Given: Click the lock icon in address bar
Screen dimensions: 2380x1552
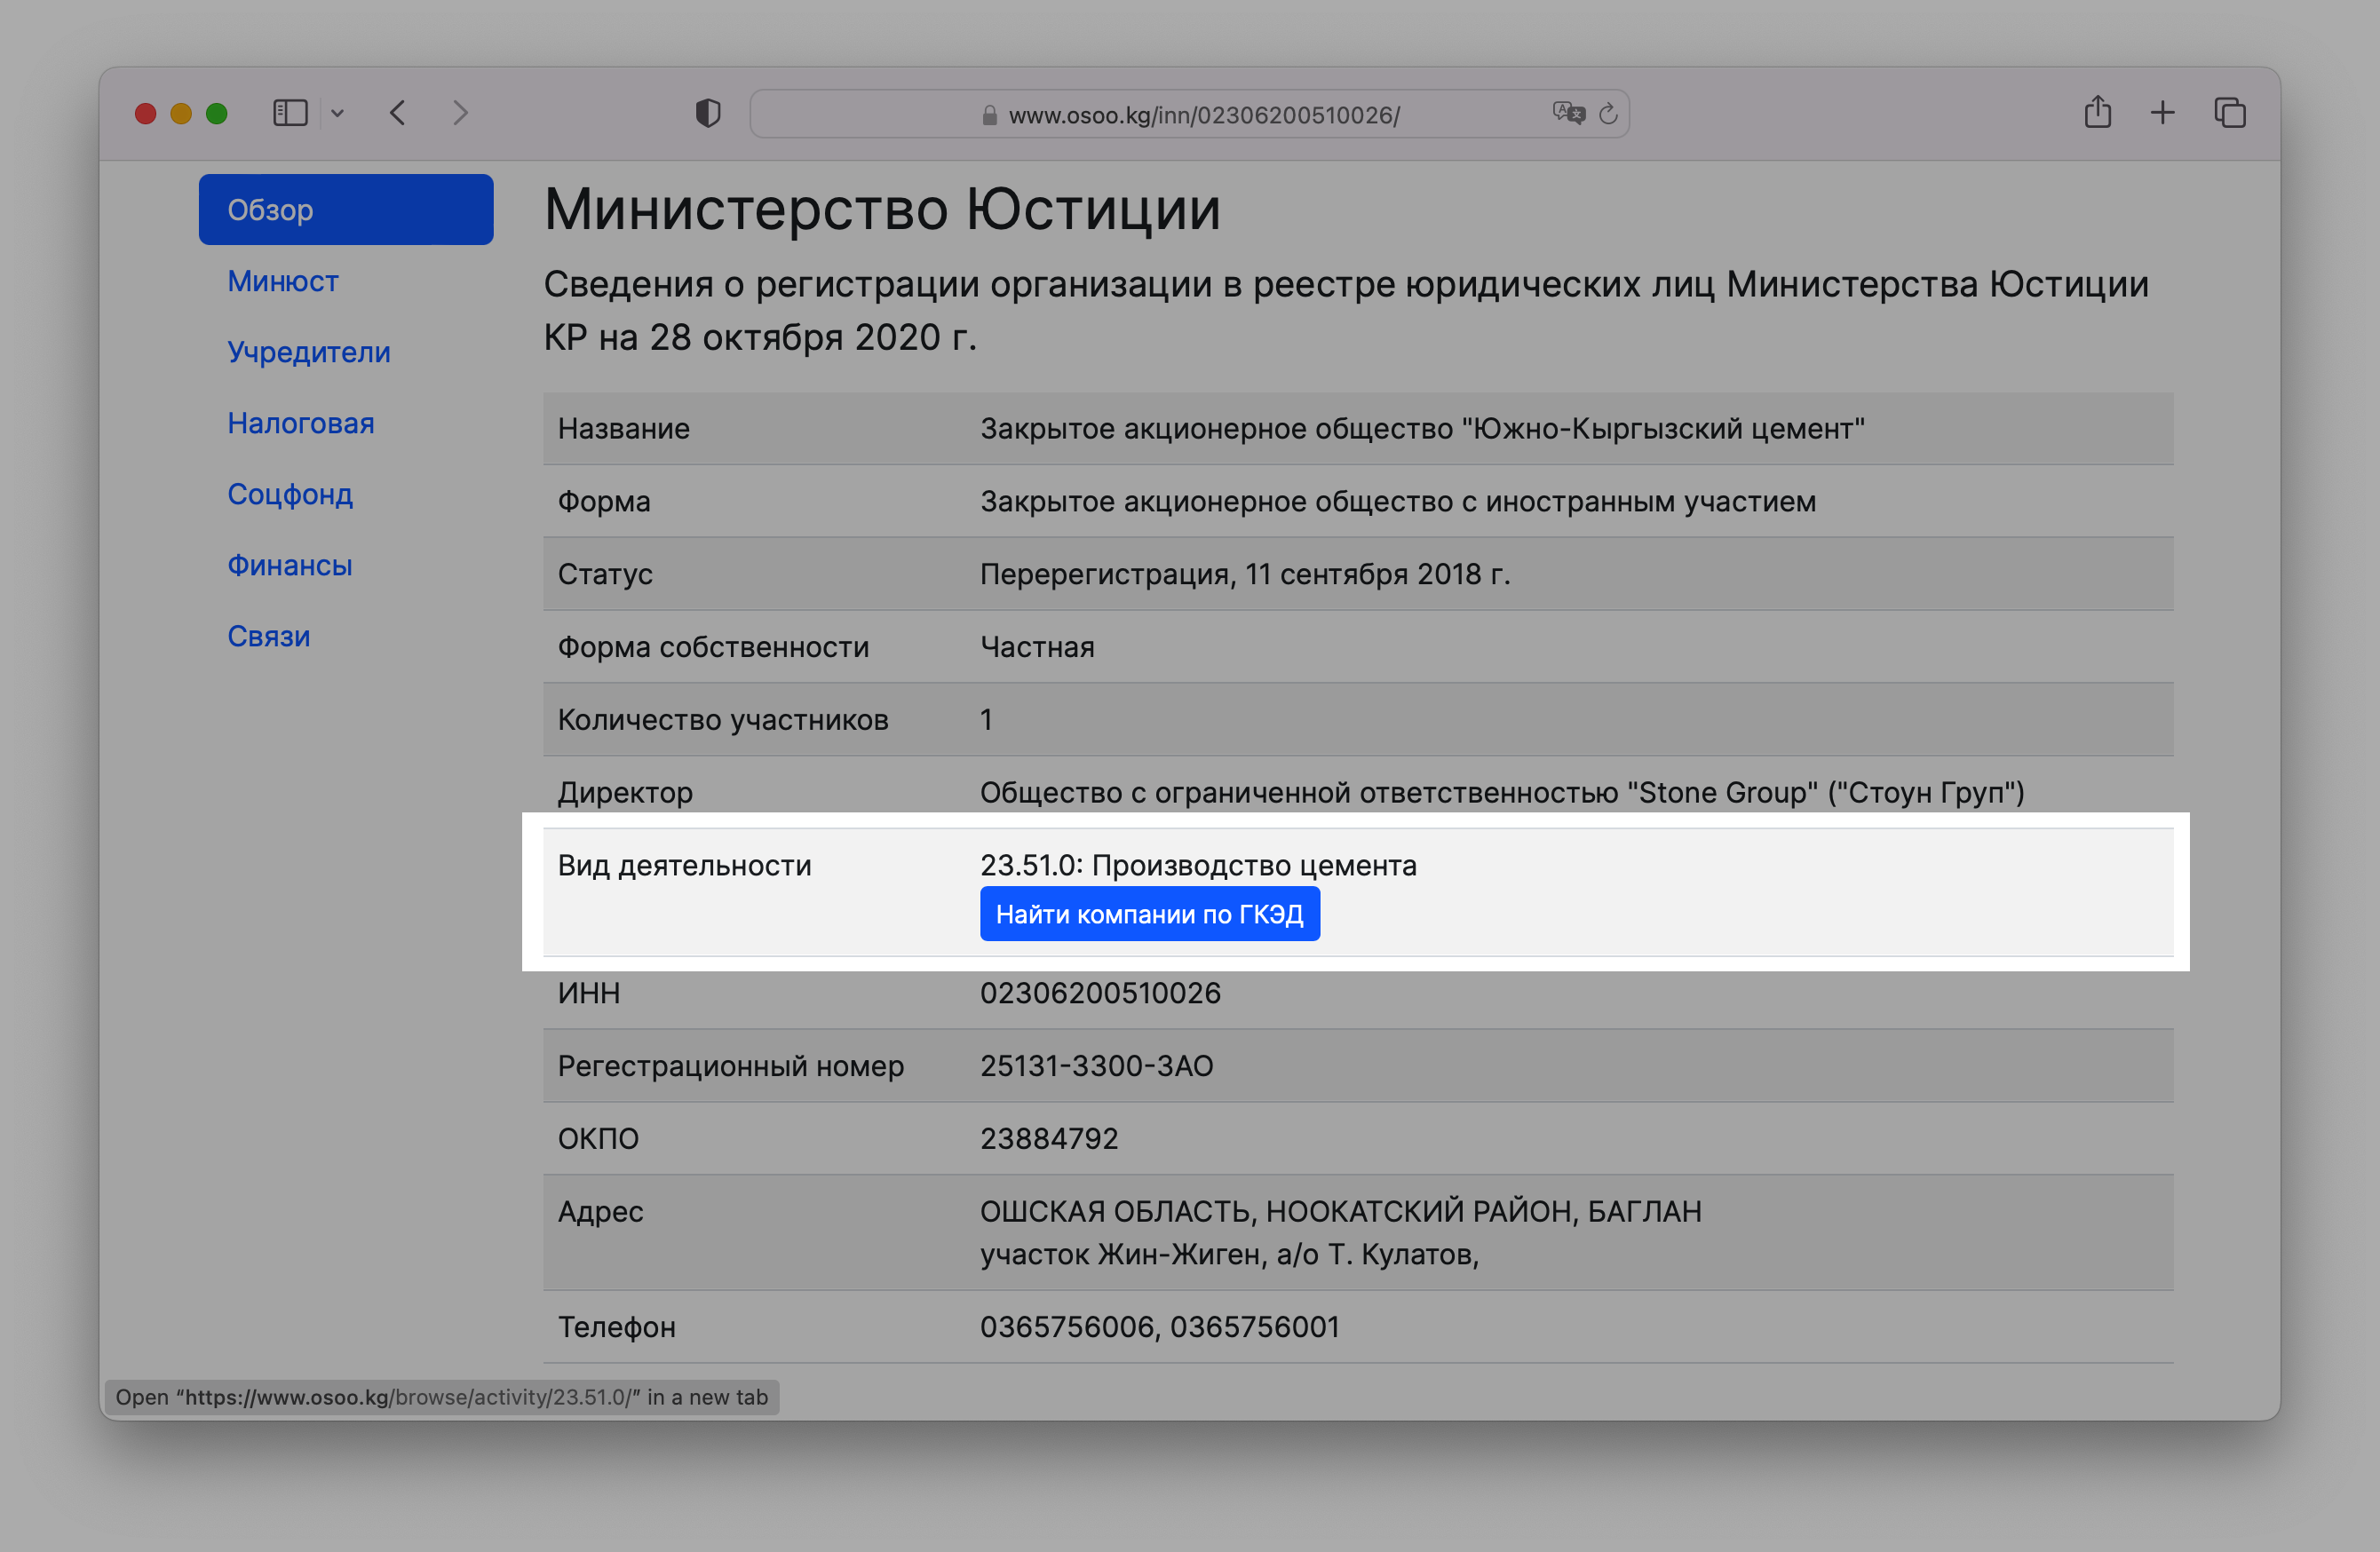Looking at the screenshot, I should point(990,115).
